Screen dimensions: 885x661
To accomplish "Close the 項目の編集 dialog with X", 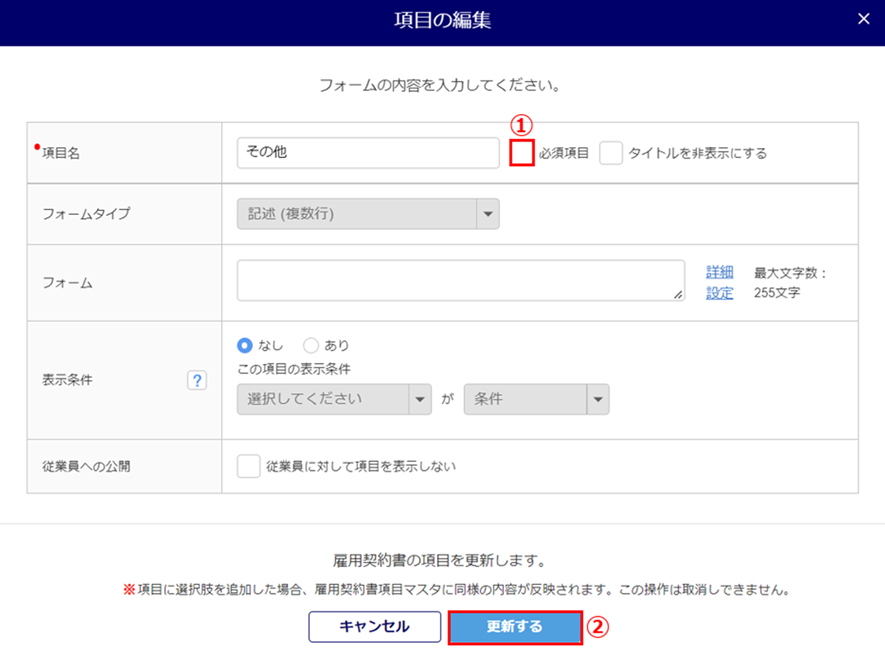I will click(864, 19).
